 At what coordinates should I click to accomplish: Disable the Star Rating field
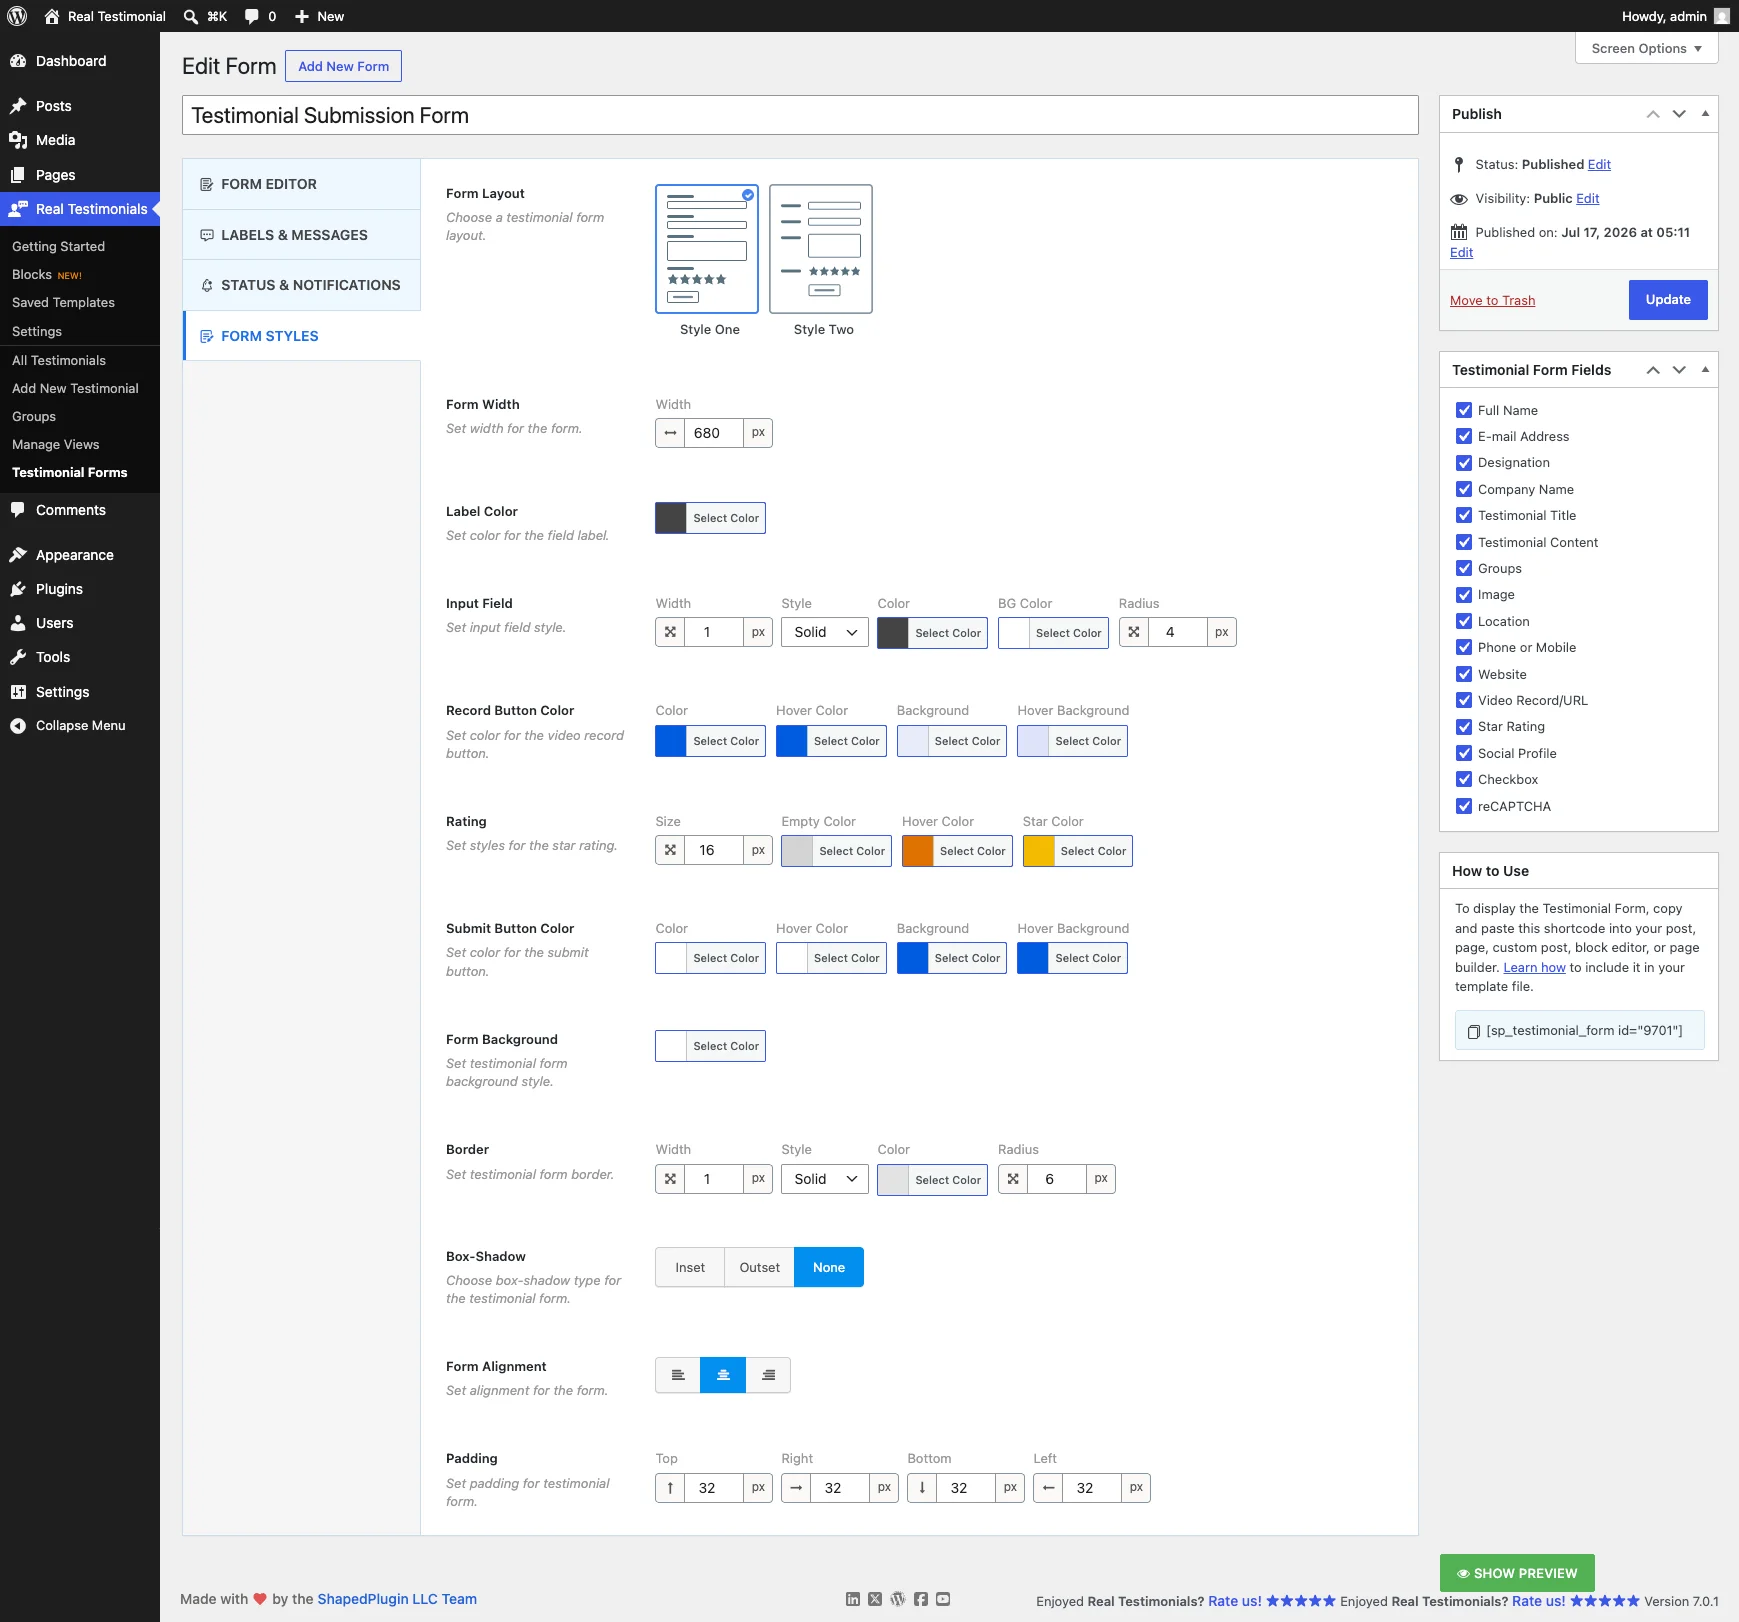[1464, 727]
